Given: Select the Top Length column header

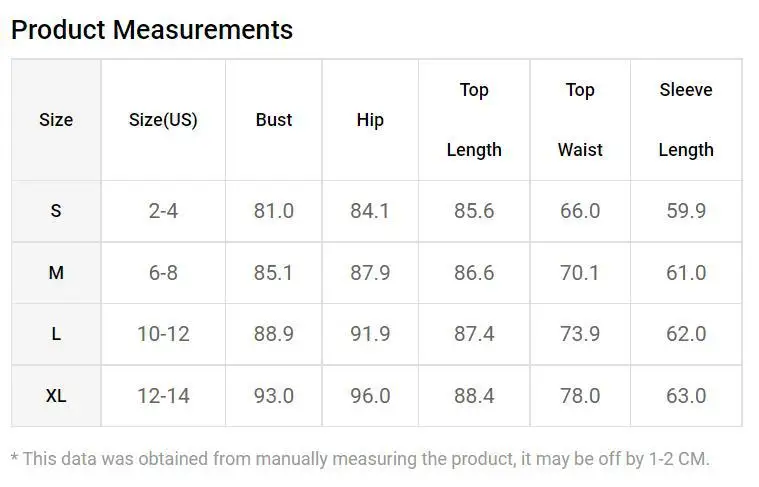Looking at the screenshot, I should tap(474, 120).
